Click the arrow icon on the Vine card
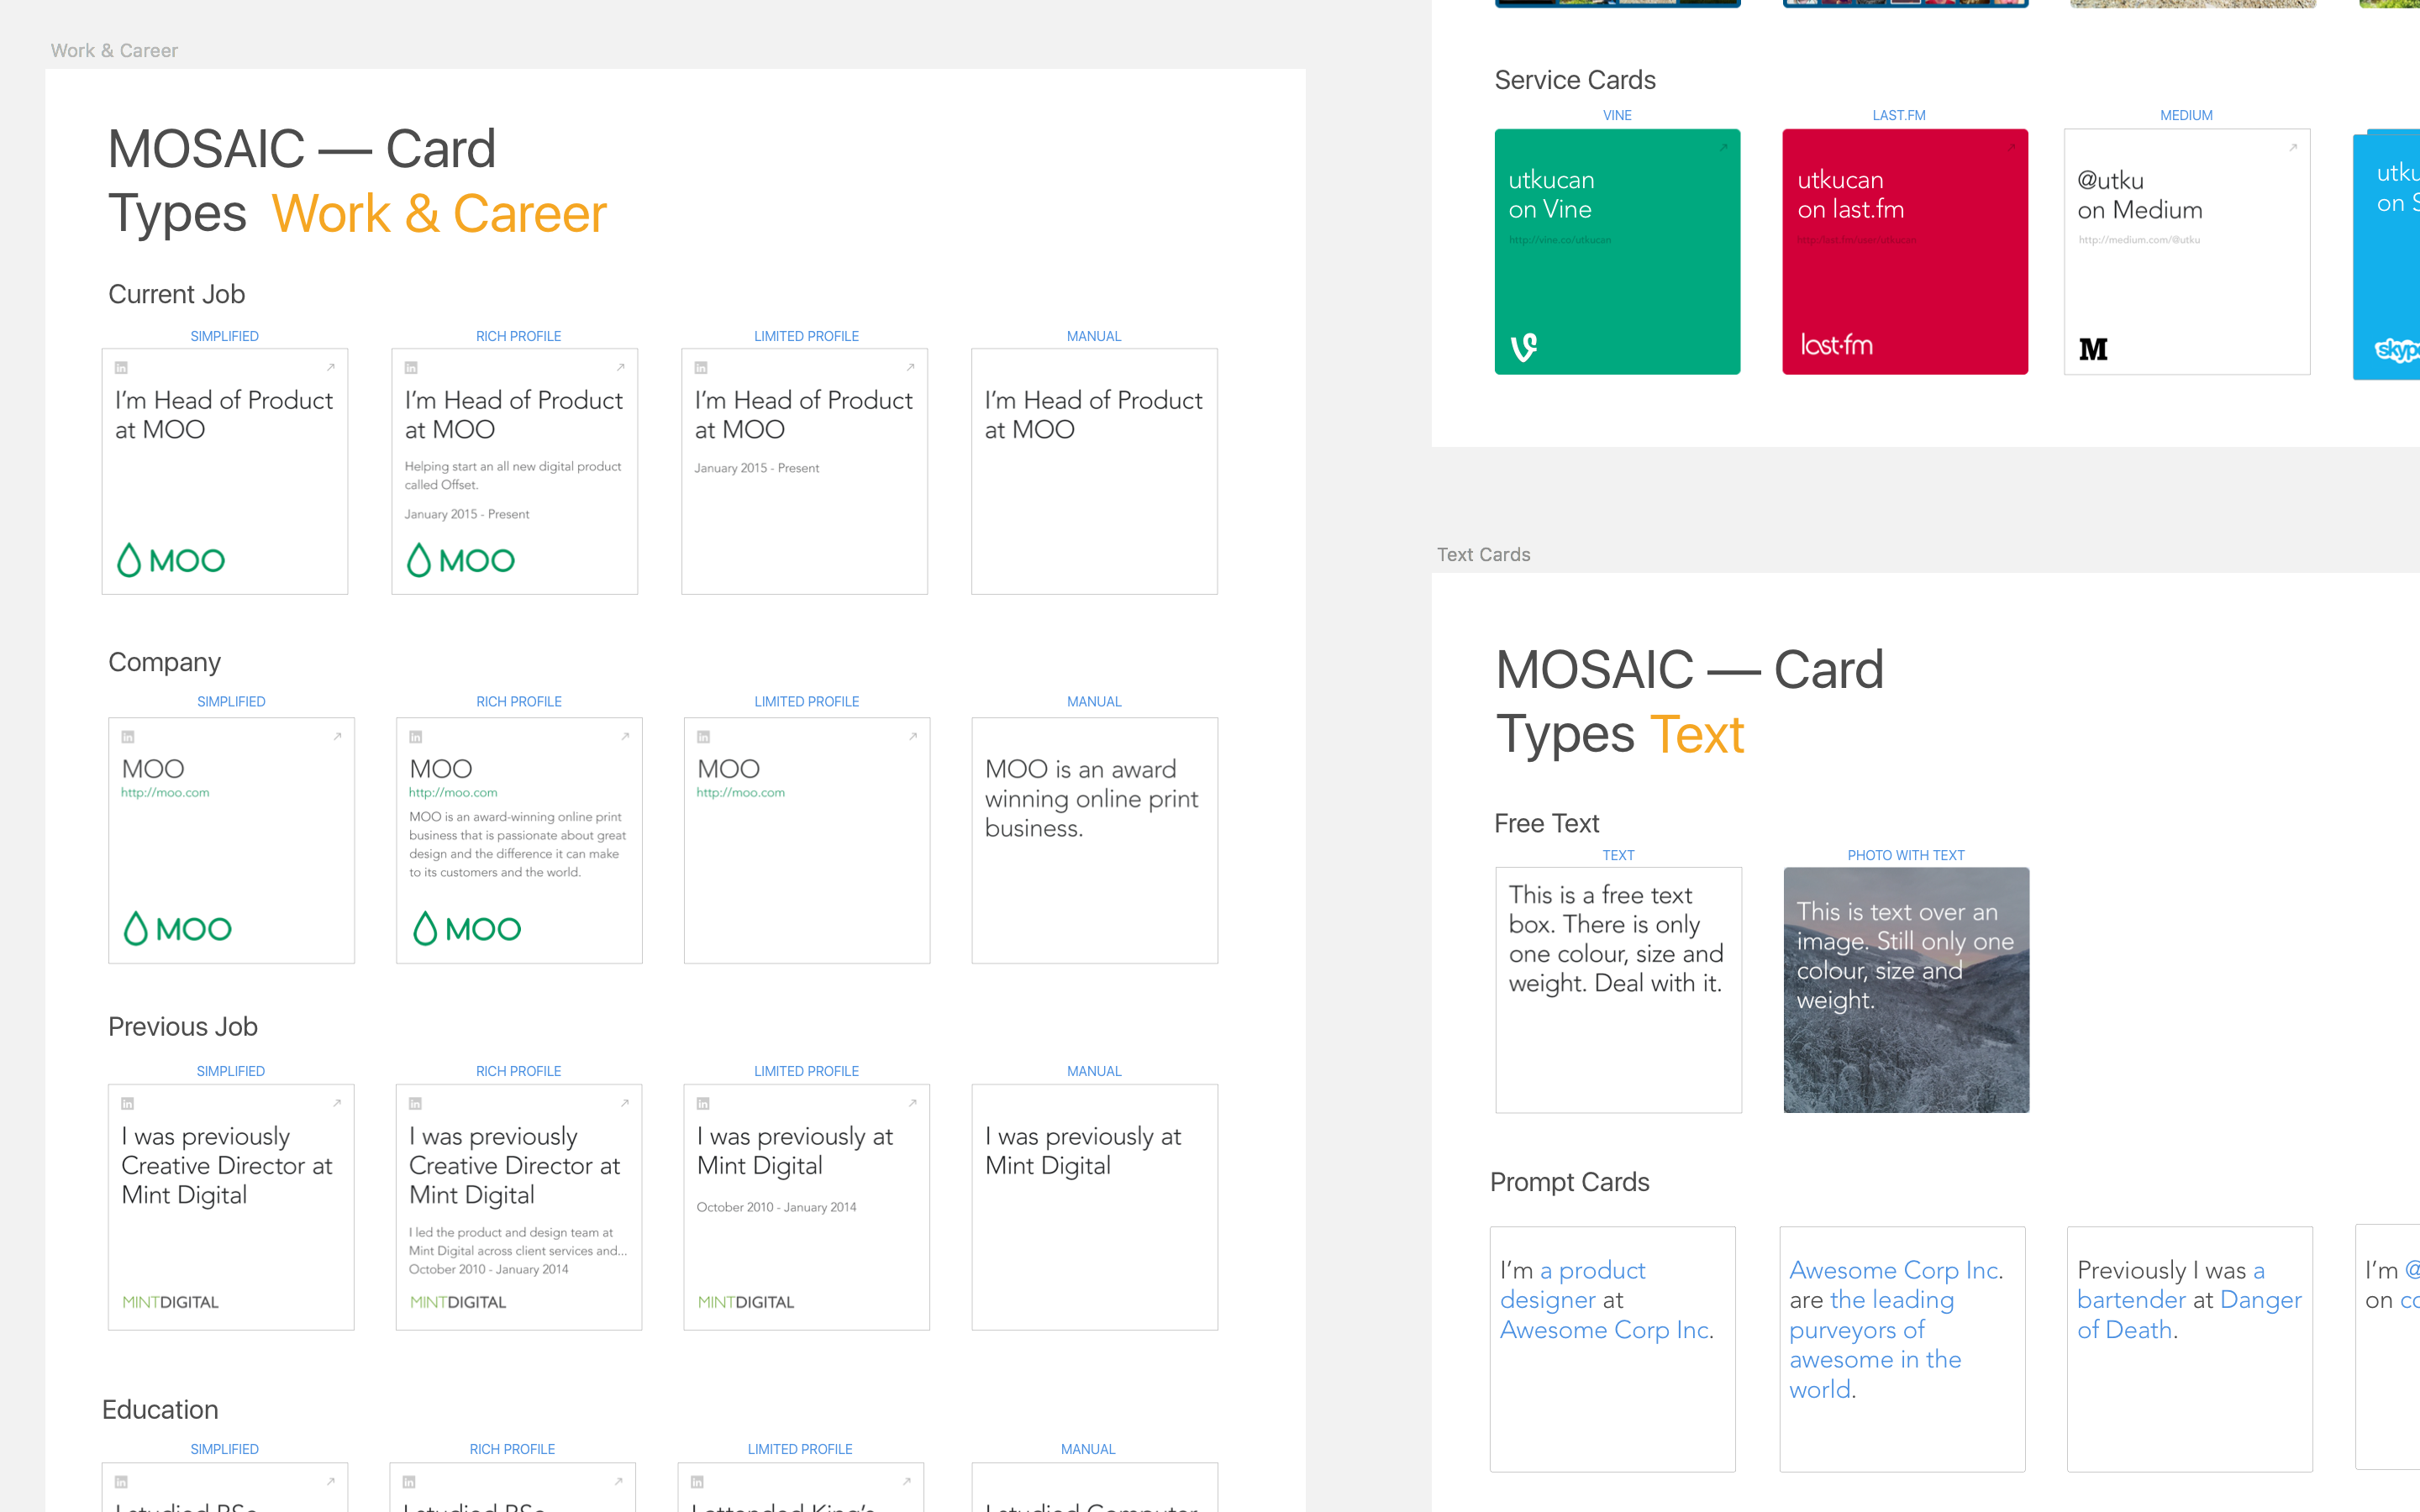The image size is (2420, 1512). pos(1724,148)
